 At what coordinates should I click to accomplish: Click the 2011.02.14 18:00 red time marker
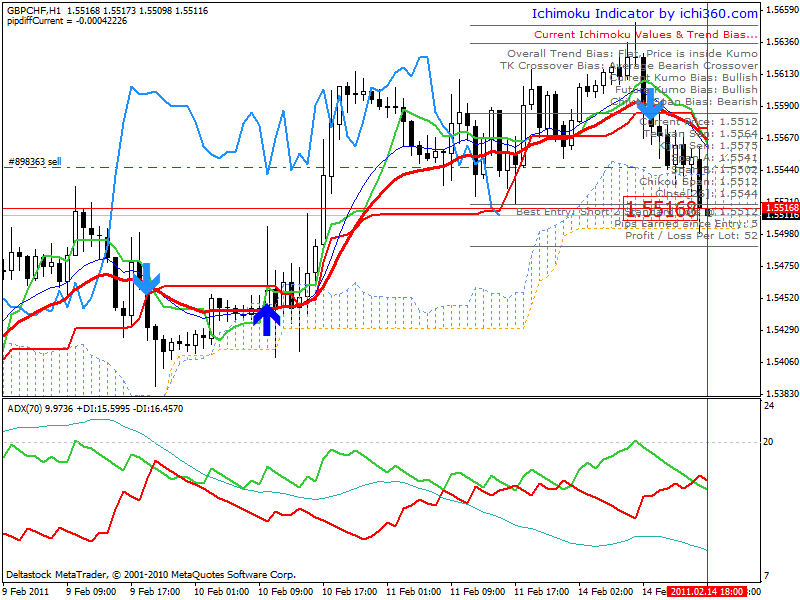(707, 591)
